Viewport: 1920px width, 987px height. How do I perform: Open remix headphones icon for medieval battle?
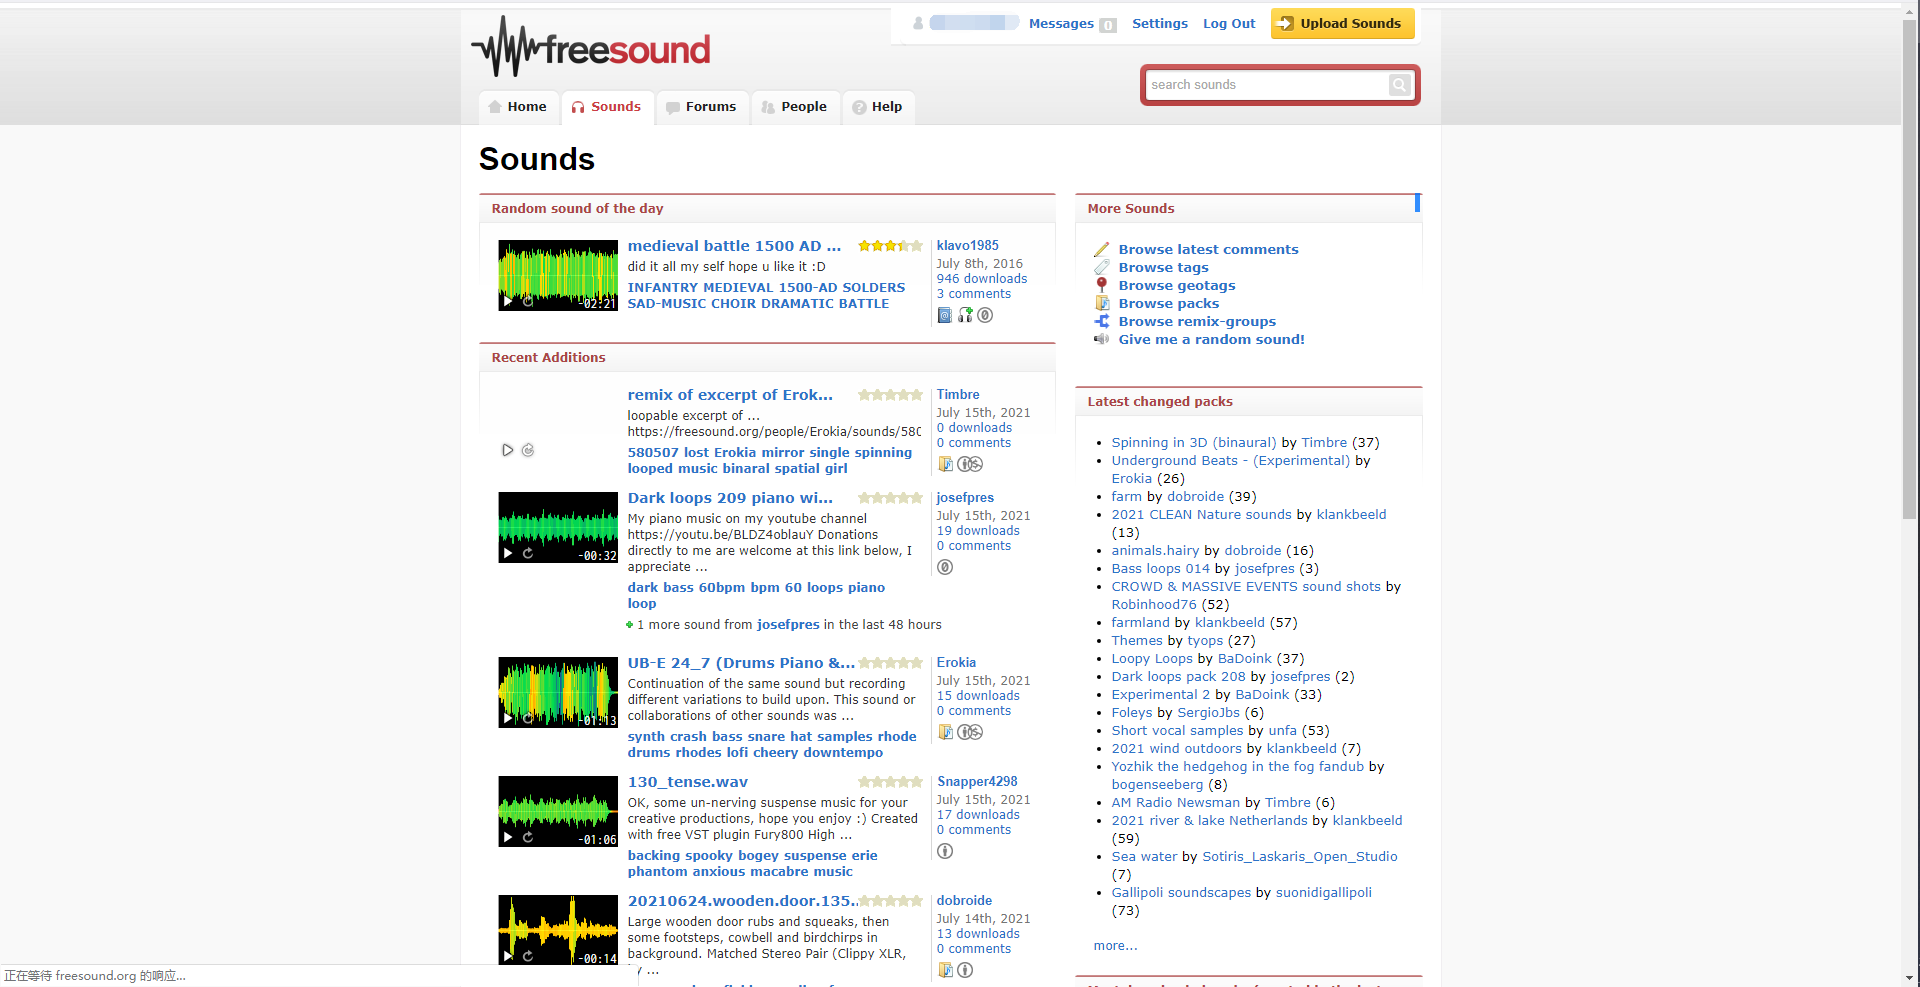point(965,315)
